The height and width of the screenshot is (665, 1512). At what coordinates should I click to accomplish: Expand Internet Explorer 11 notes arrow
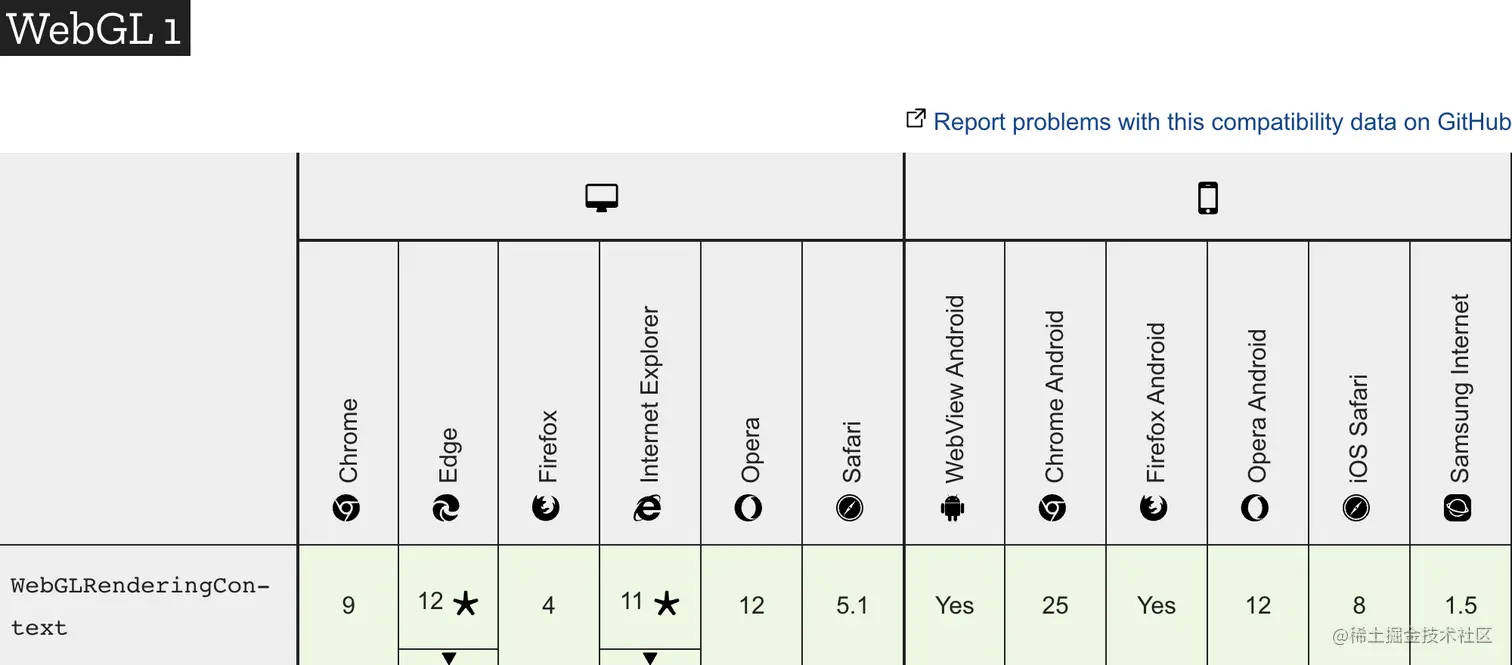coord(650,658)
